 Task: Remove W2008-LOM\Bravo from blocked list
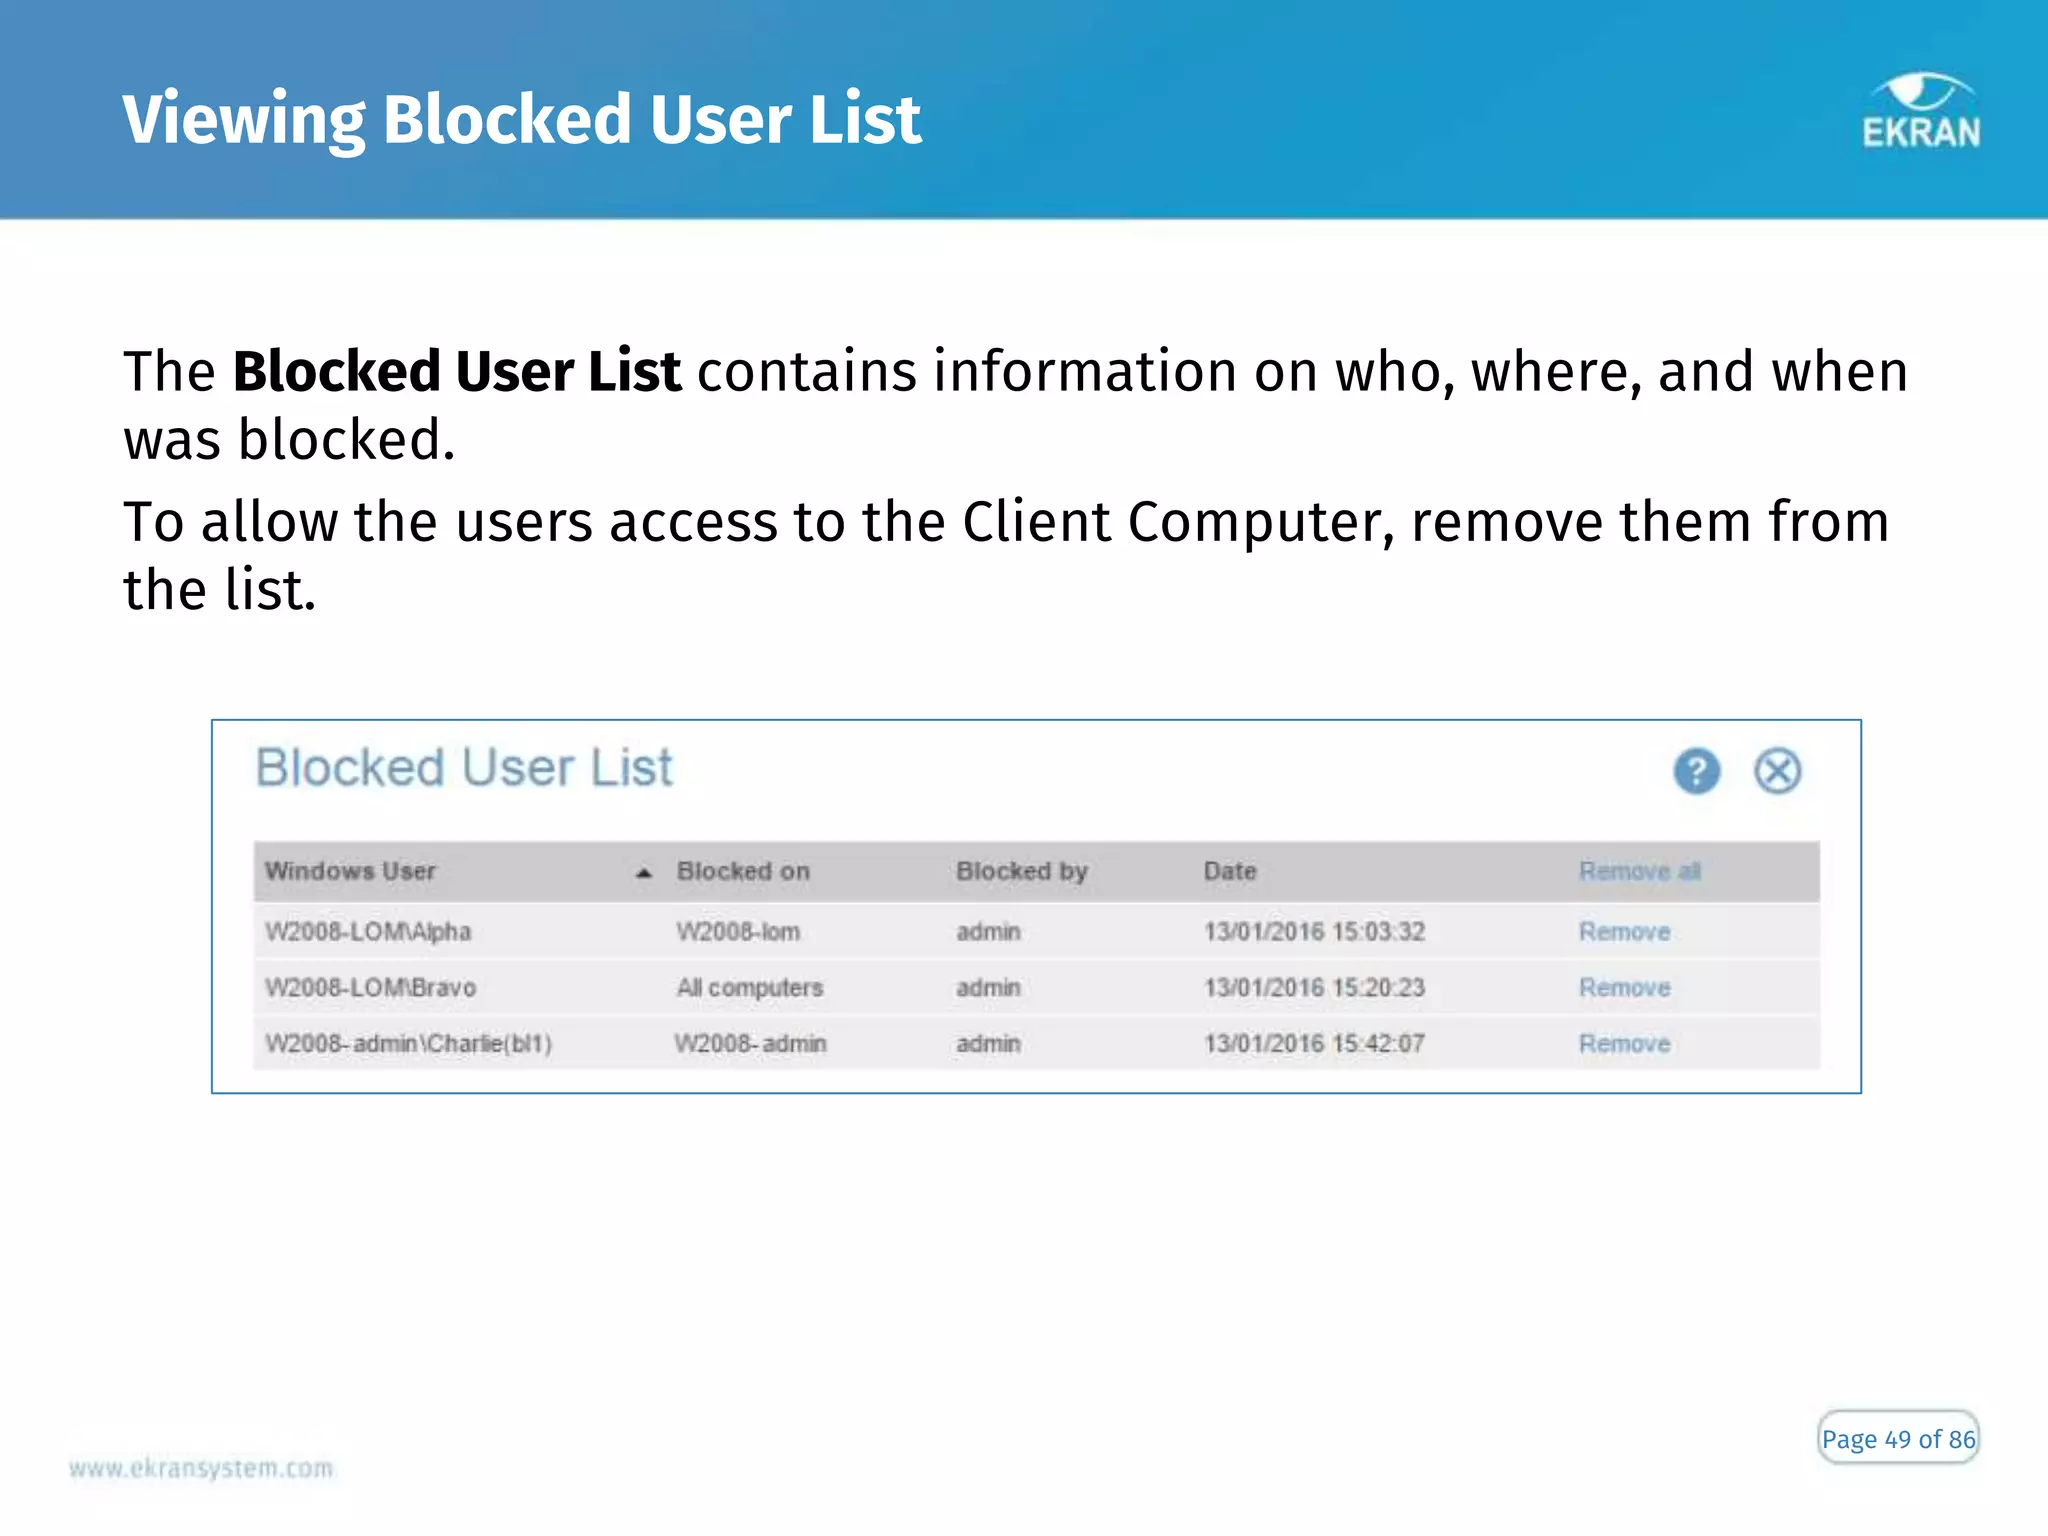click(x=1624, y=987)
